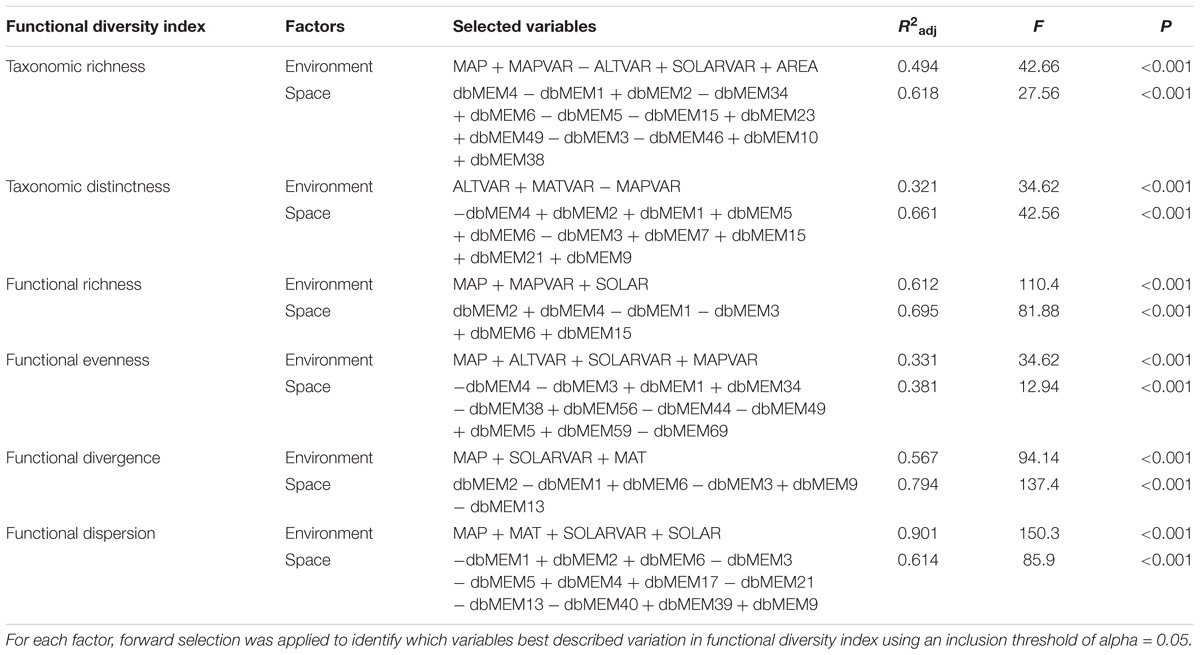Click the Taxonomic distinctness row label
The image size is (1200, 655).
click(87, 187)
